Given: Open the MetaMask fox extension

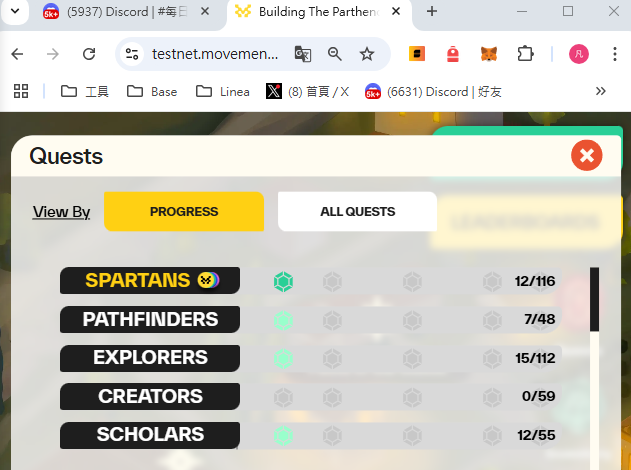Looking at the screenshot, I should [x=489, y=54].
